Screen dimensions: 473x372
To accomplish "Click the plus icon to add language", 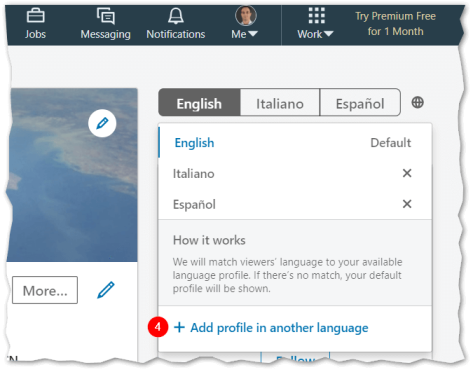I will pyautogui.click(x=179, y=327).
